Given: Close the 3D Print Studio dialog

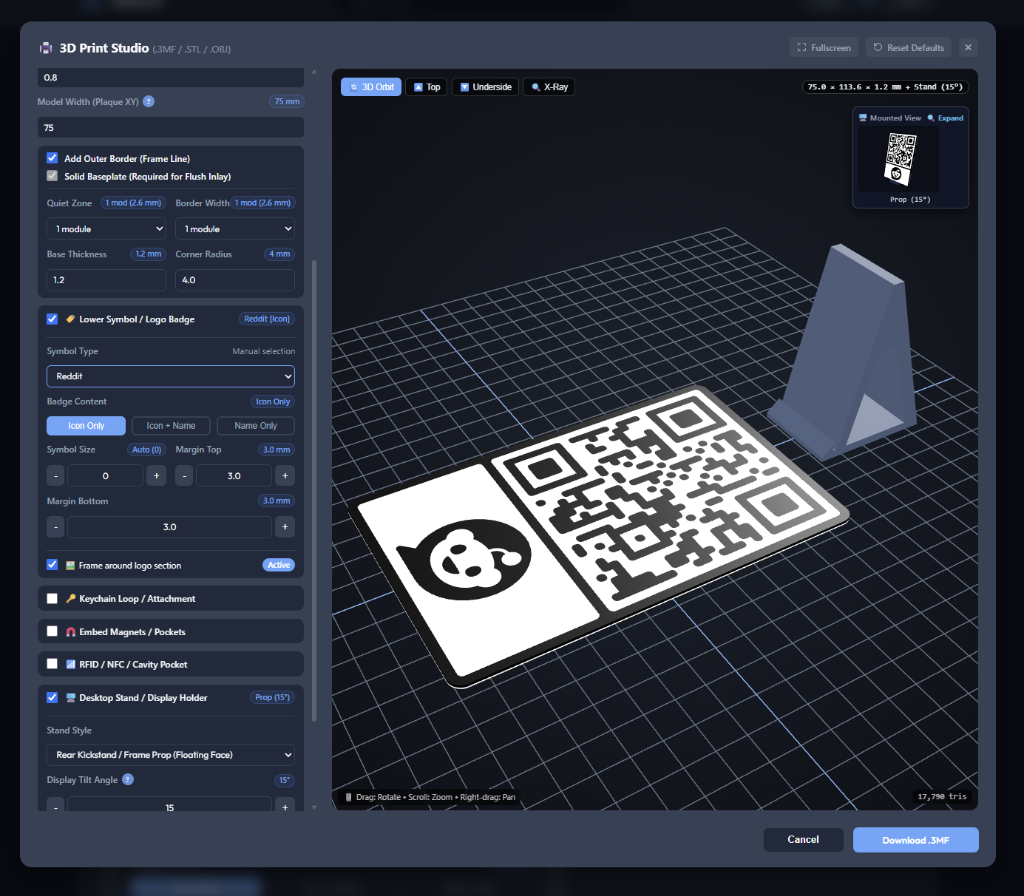Looking at the screenshot, I should click(968, 48).
